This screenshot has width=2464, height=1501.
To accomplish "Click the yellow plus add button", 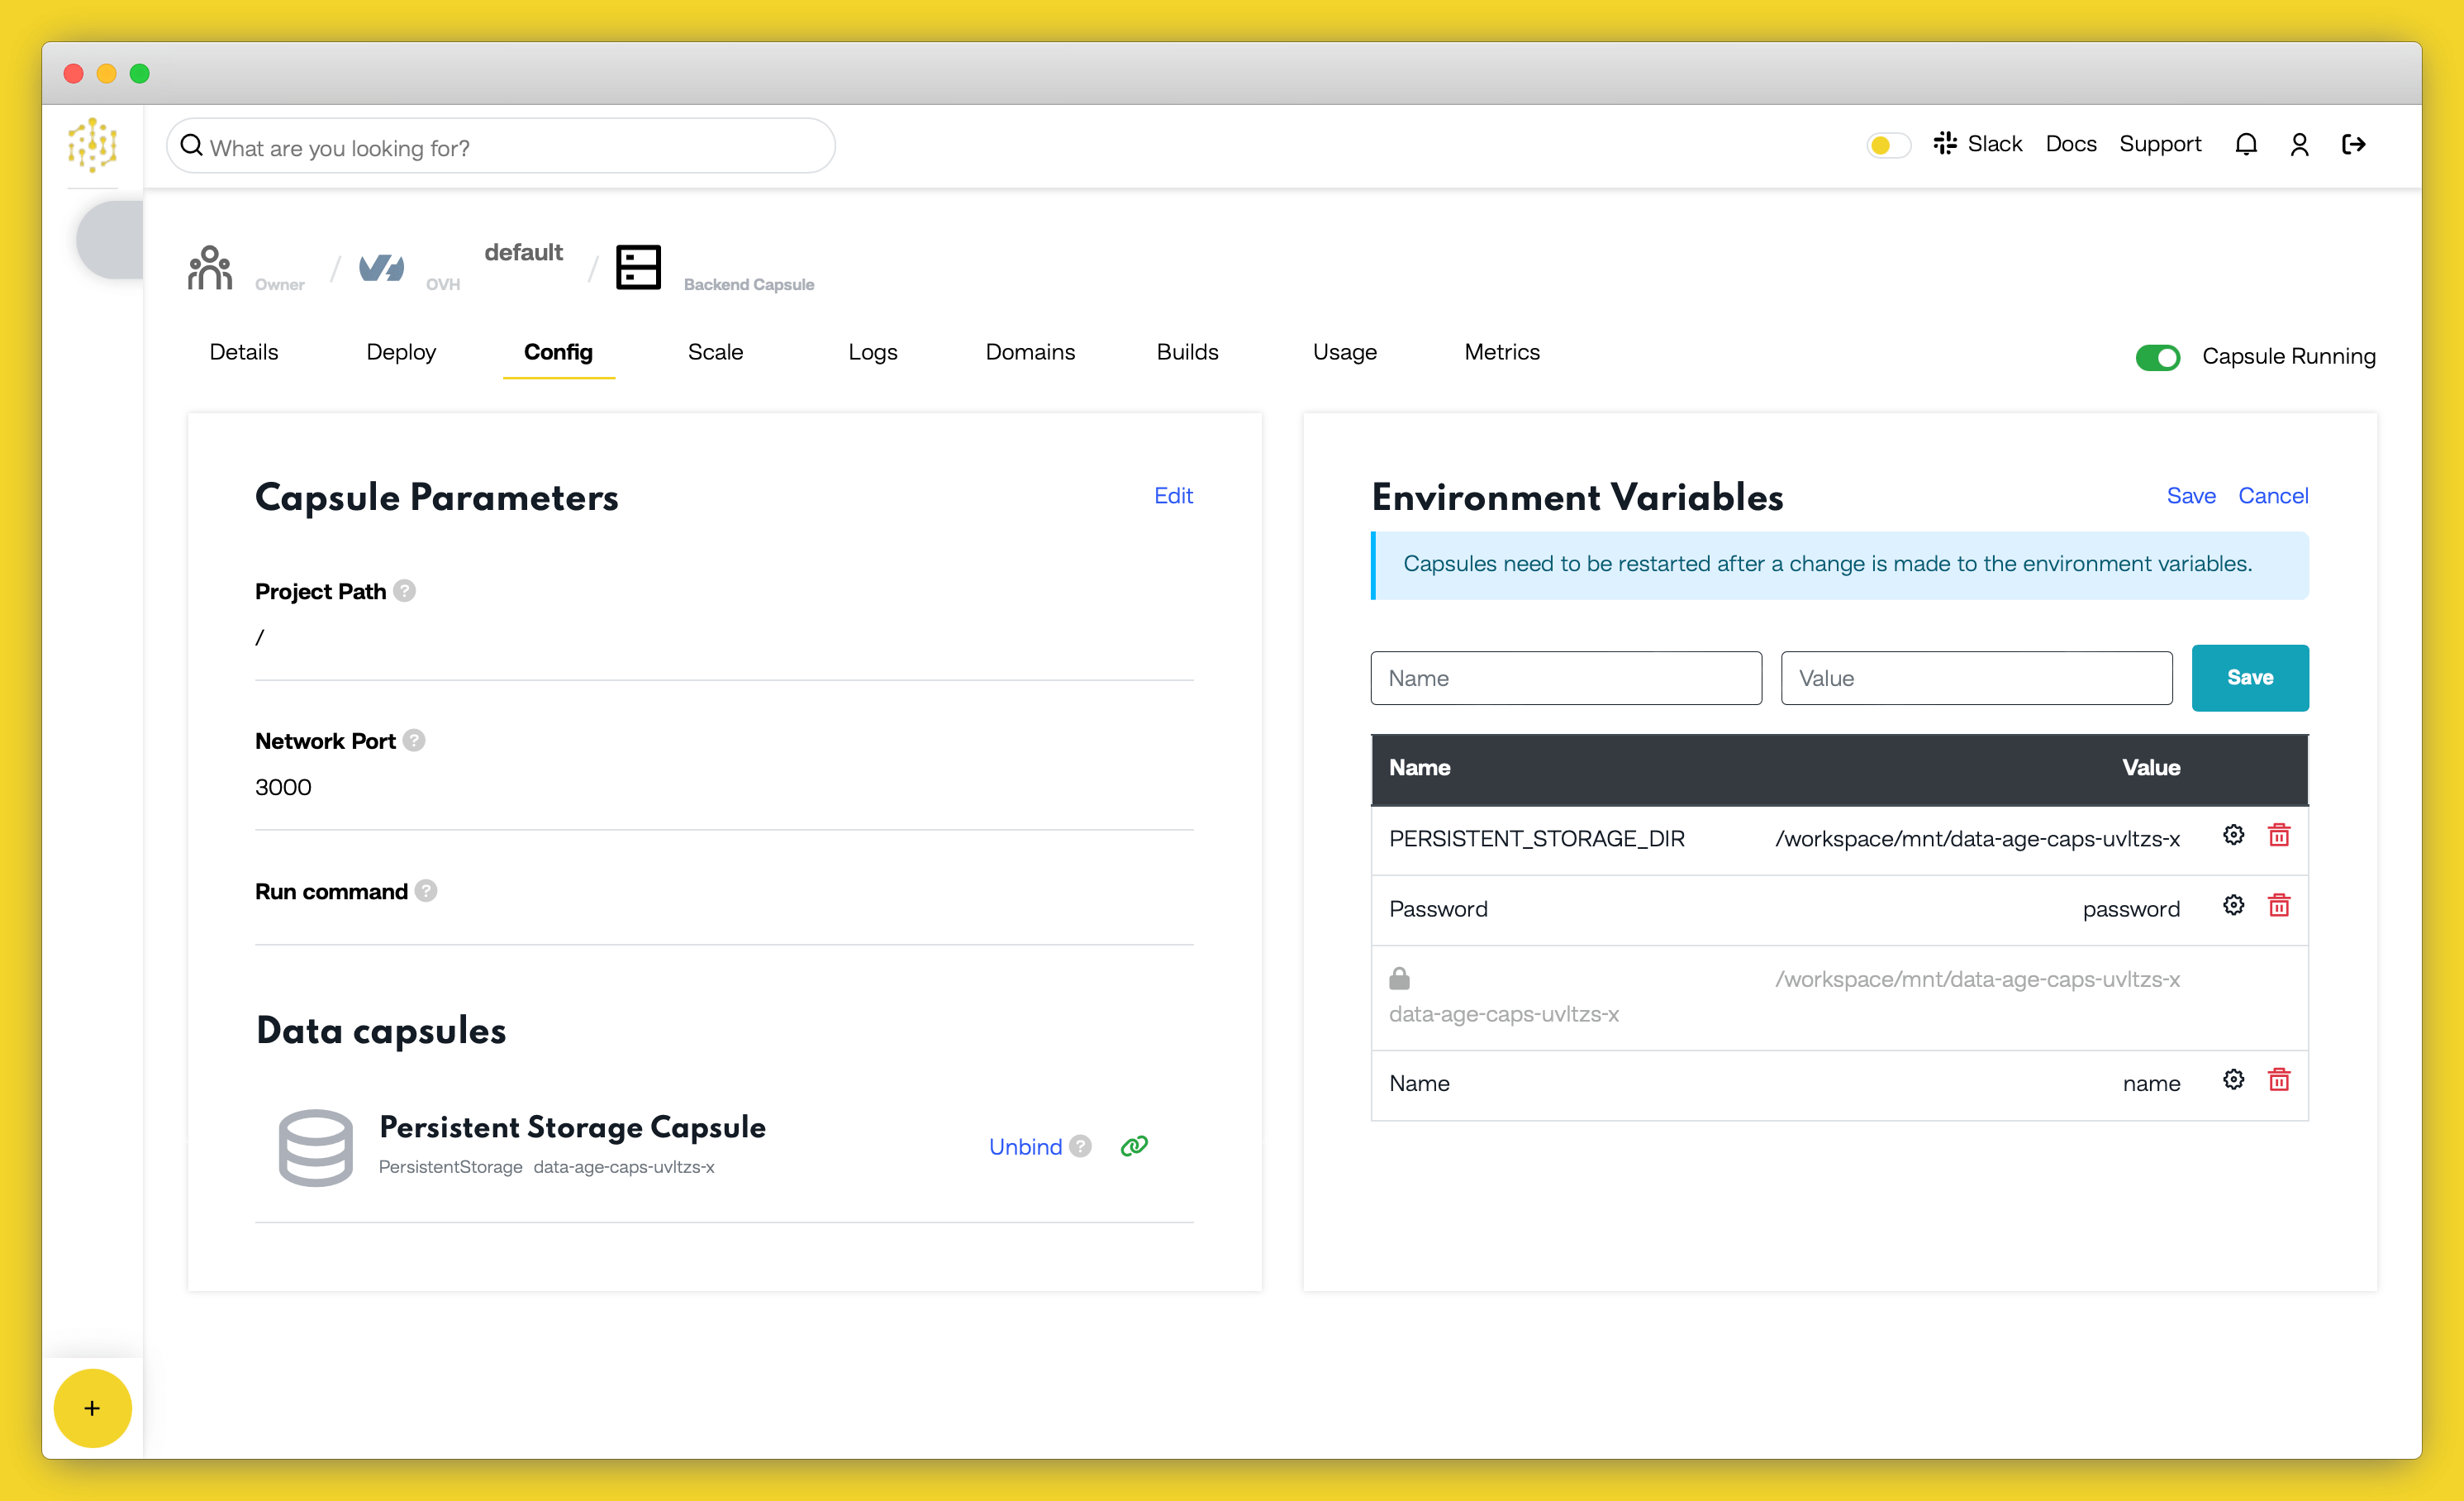I will pyautogui.click(x=92, y=1408).
